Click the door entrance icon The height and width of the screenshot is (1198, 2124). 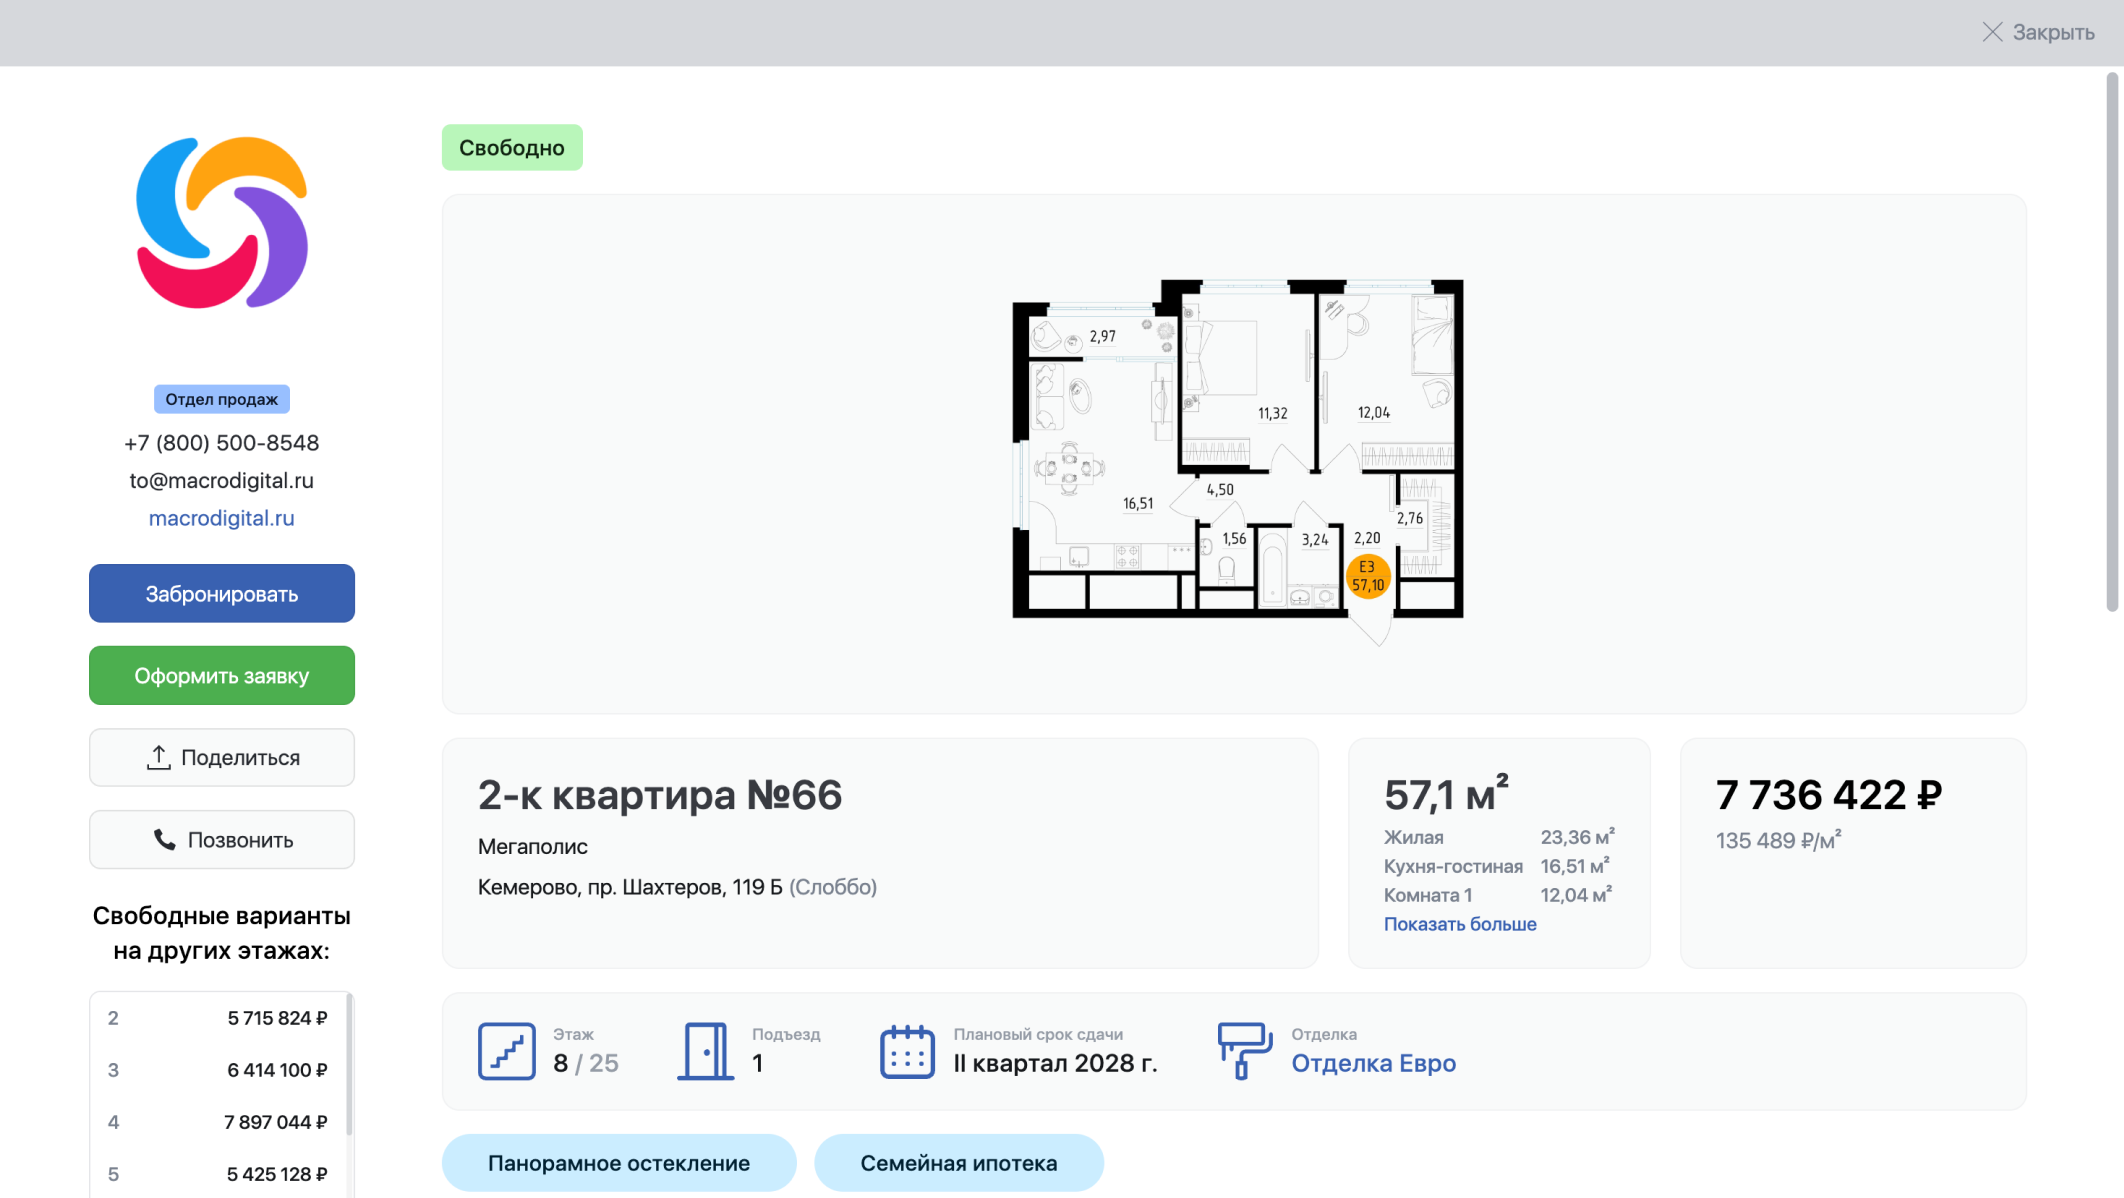point(706,1051)
